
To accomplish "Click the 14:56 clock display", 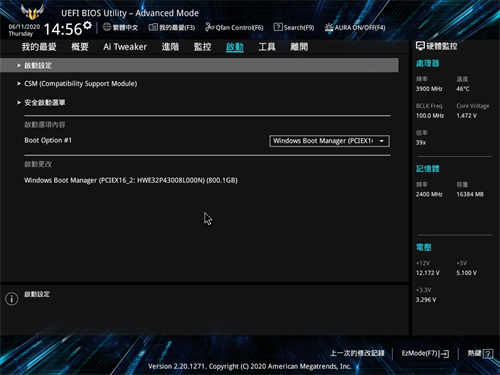I will (x=63, y=29).
